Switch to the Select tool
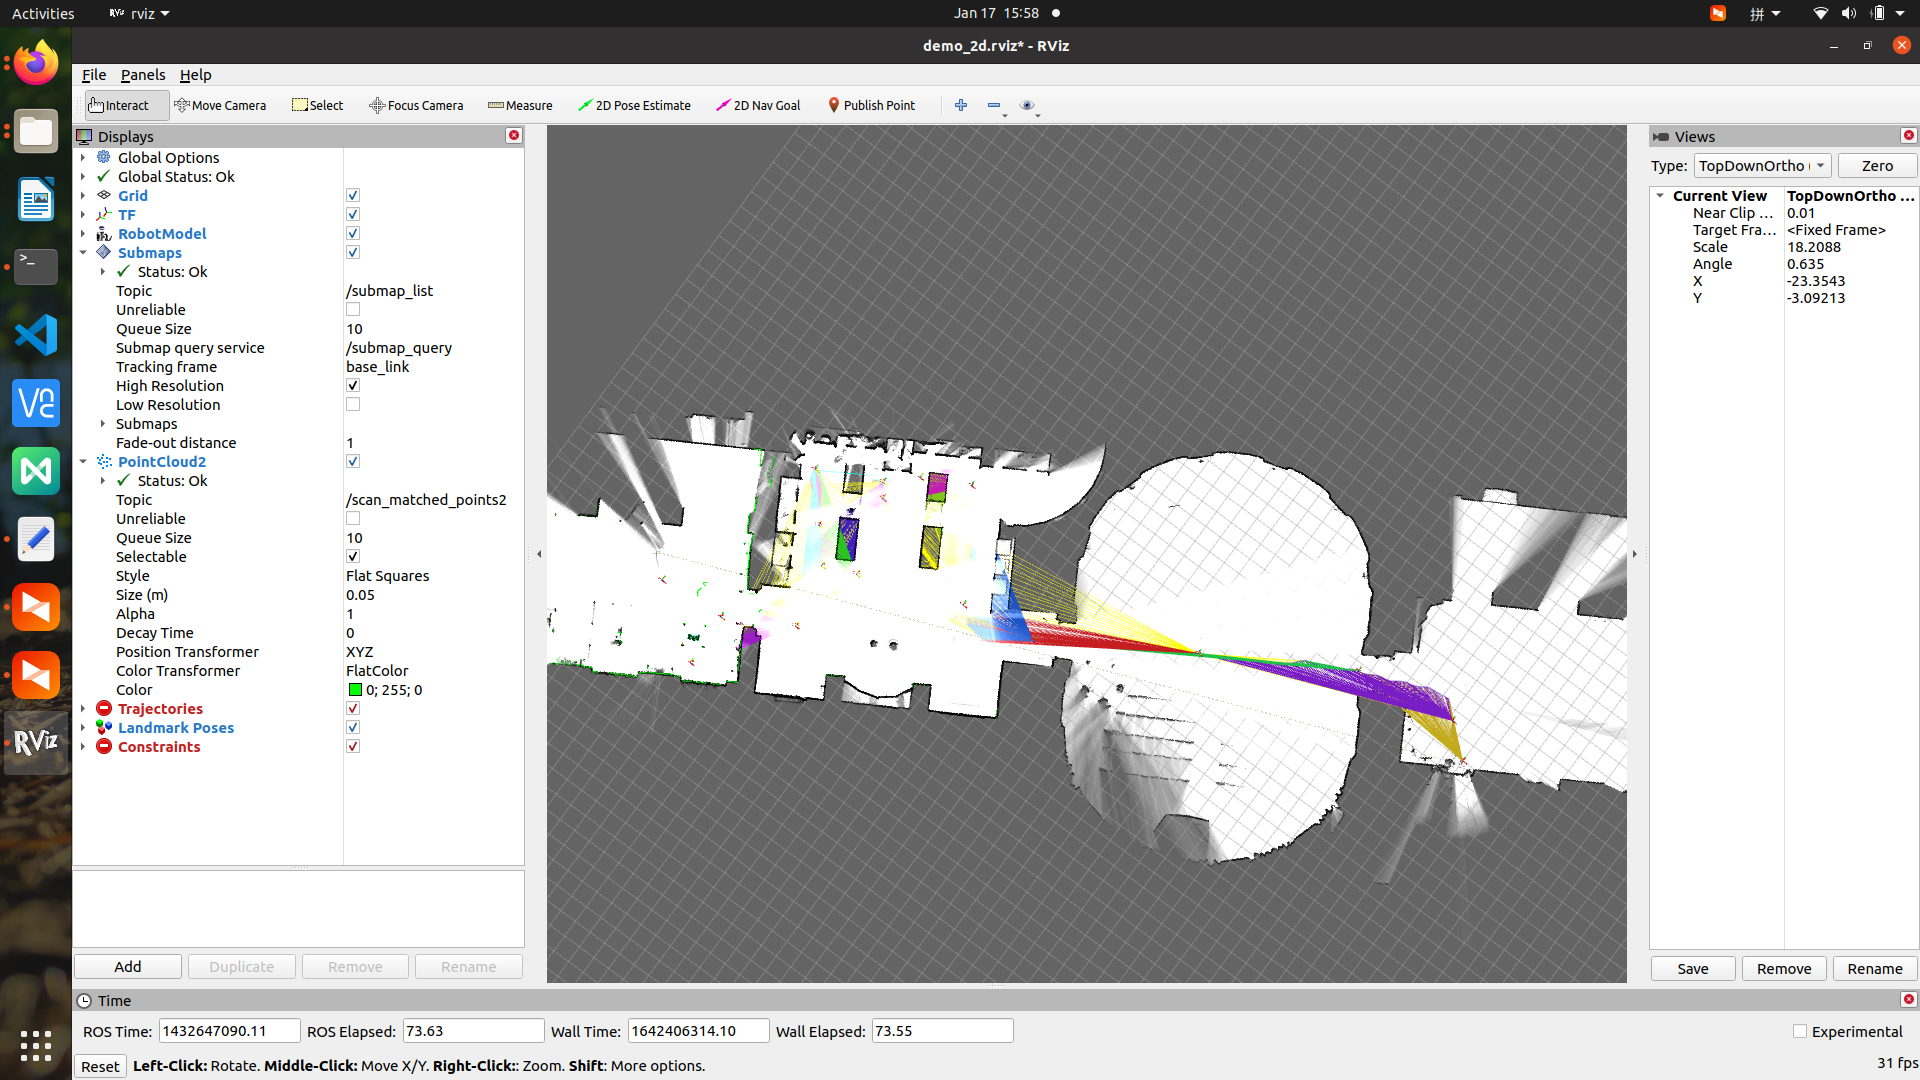1920x1080 pixels. (317, 105)
